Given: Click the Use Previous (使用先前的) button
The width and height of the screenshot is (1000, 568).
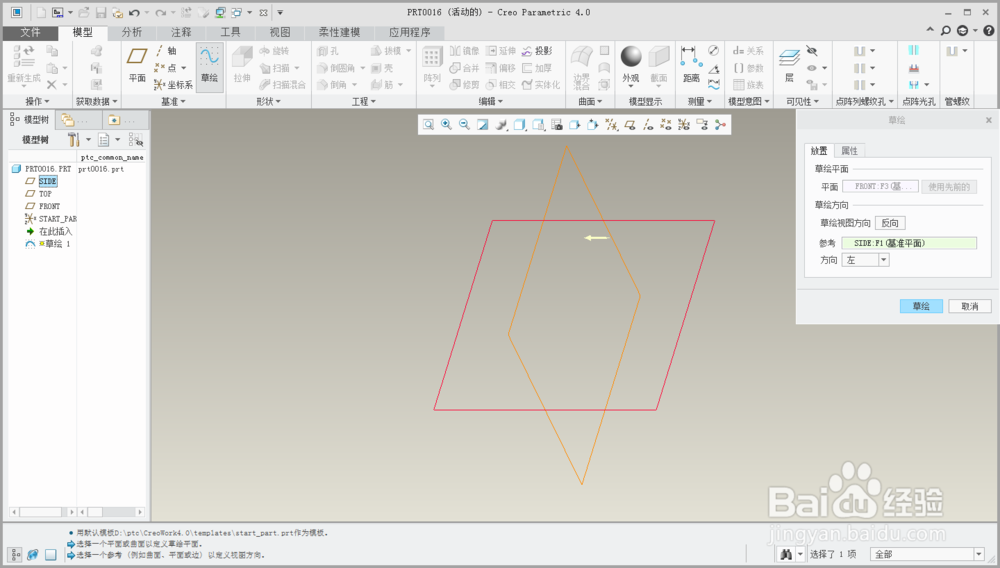Looking at the screenshot, I should pyautogui.click(x=949, y=187).
